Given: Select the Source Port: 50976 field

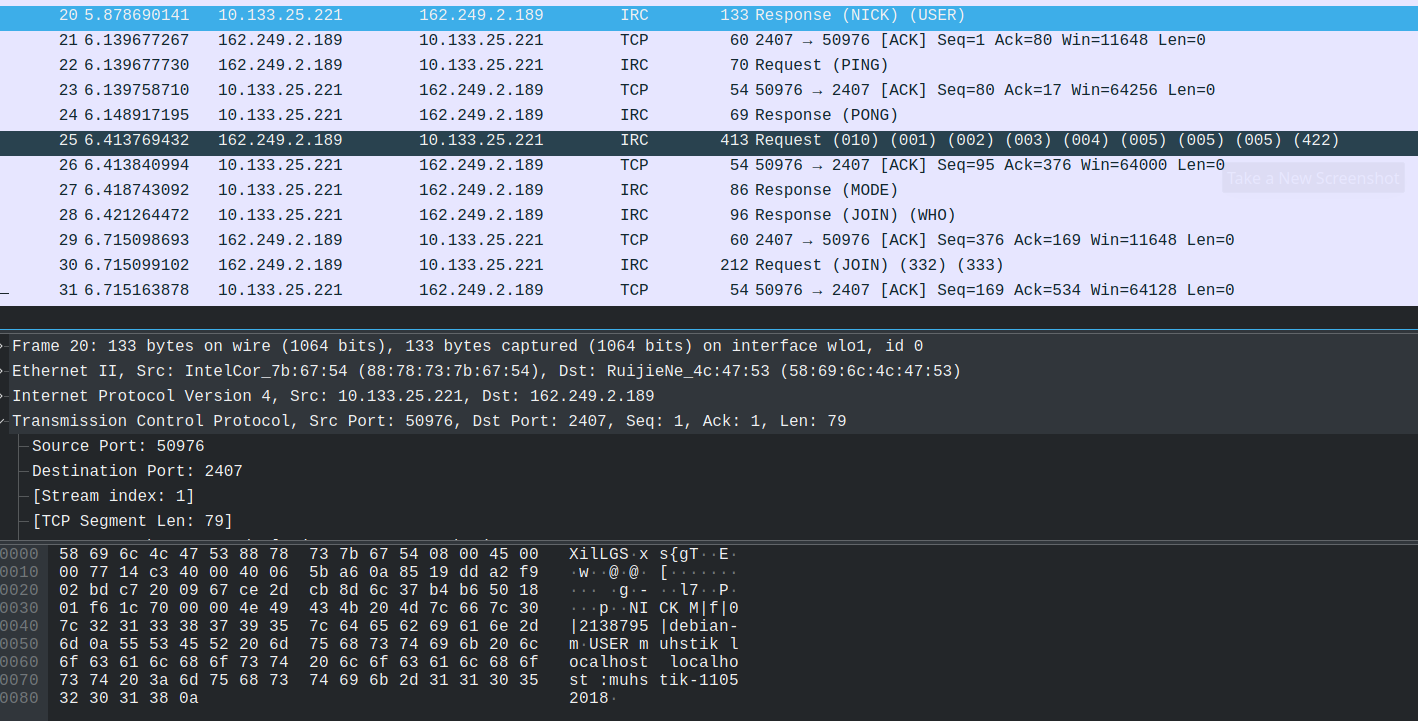Looking at the screenshot, I should point(120,446).
